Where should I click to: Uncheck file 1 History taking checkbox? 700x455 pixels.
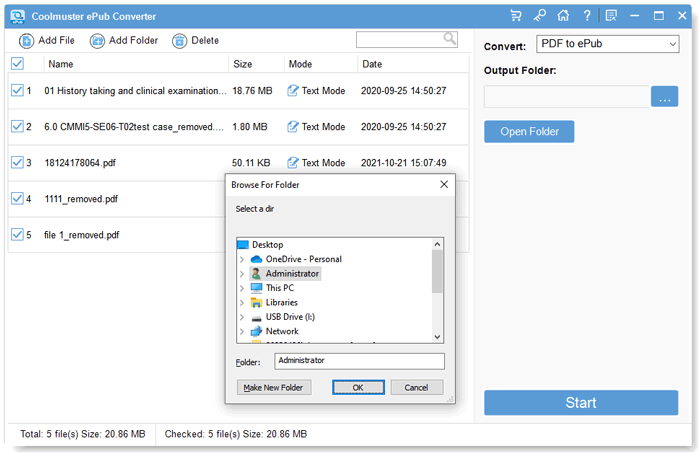tap(17, 91)
